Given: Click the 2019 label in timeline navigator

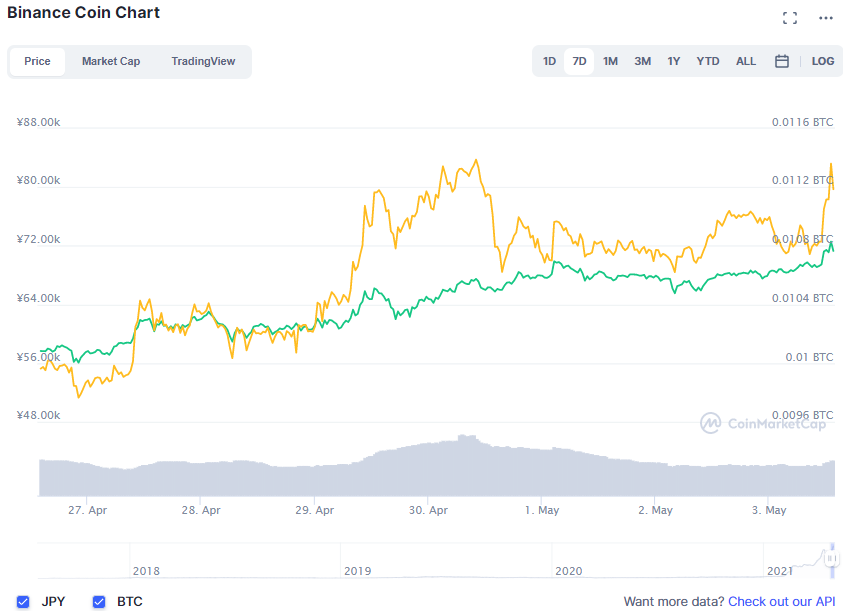Looking at the screenshot, I should pos(358,571).
